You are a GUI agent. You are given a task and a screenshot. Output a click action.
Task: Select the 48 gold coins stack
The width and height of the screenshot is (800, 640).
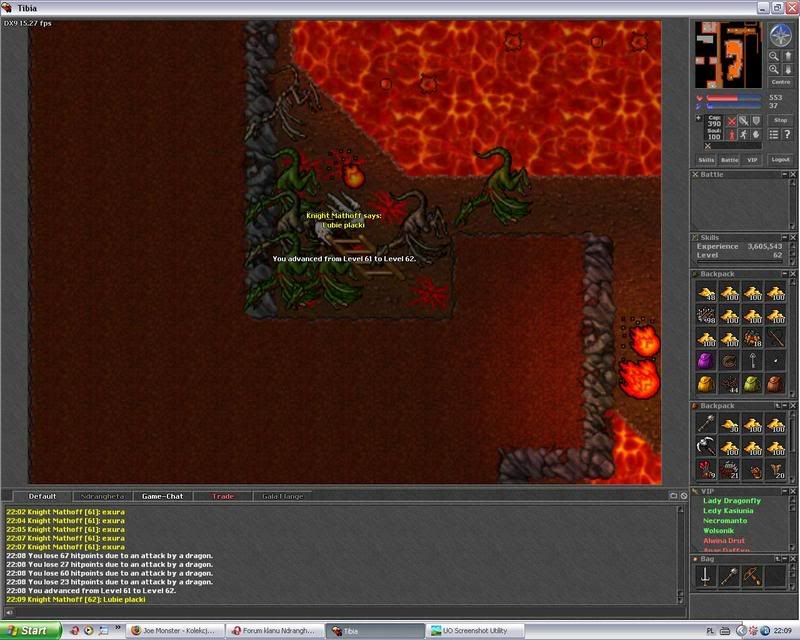coord(707,293)
